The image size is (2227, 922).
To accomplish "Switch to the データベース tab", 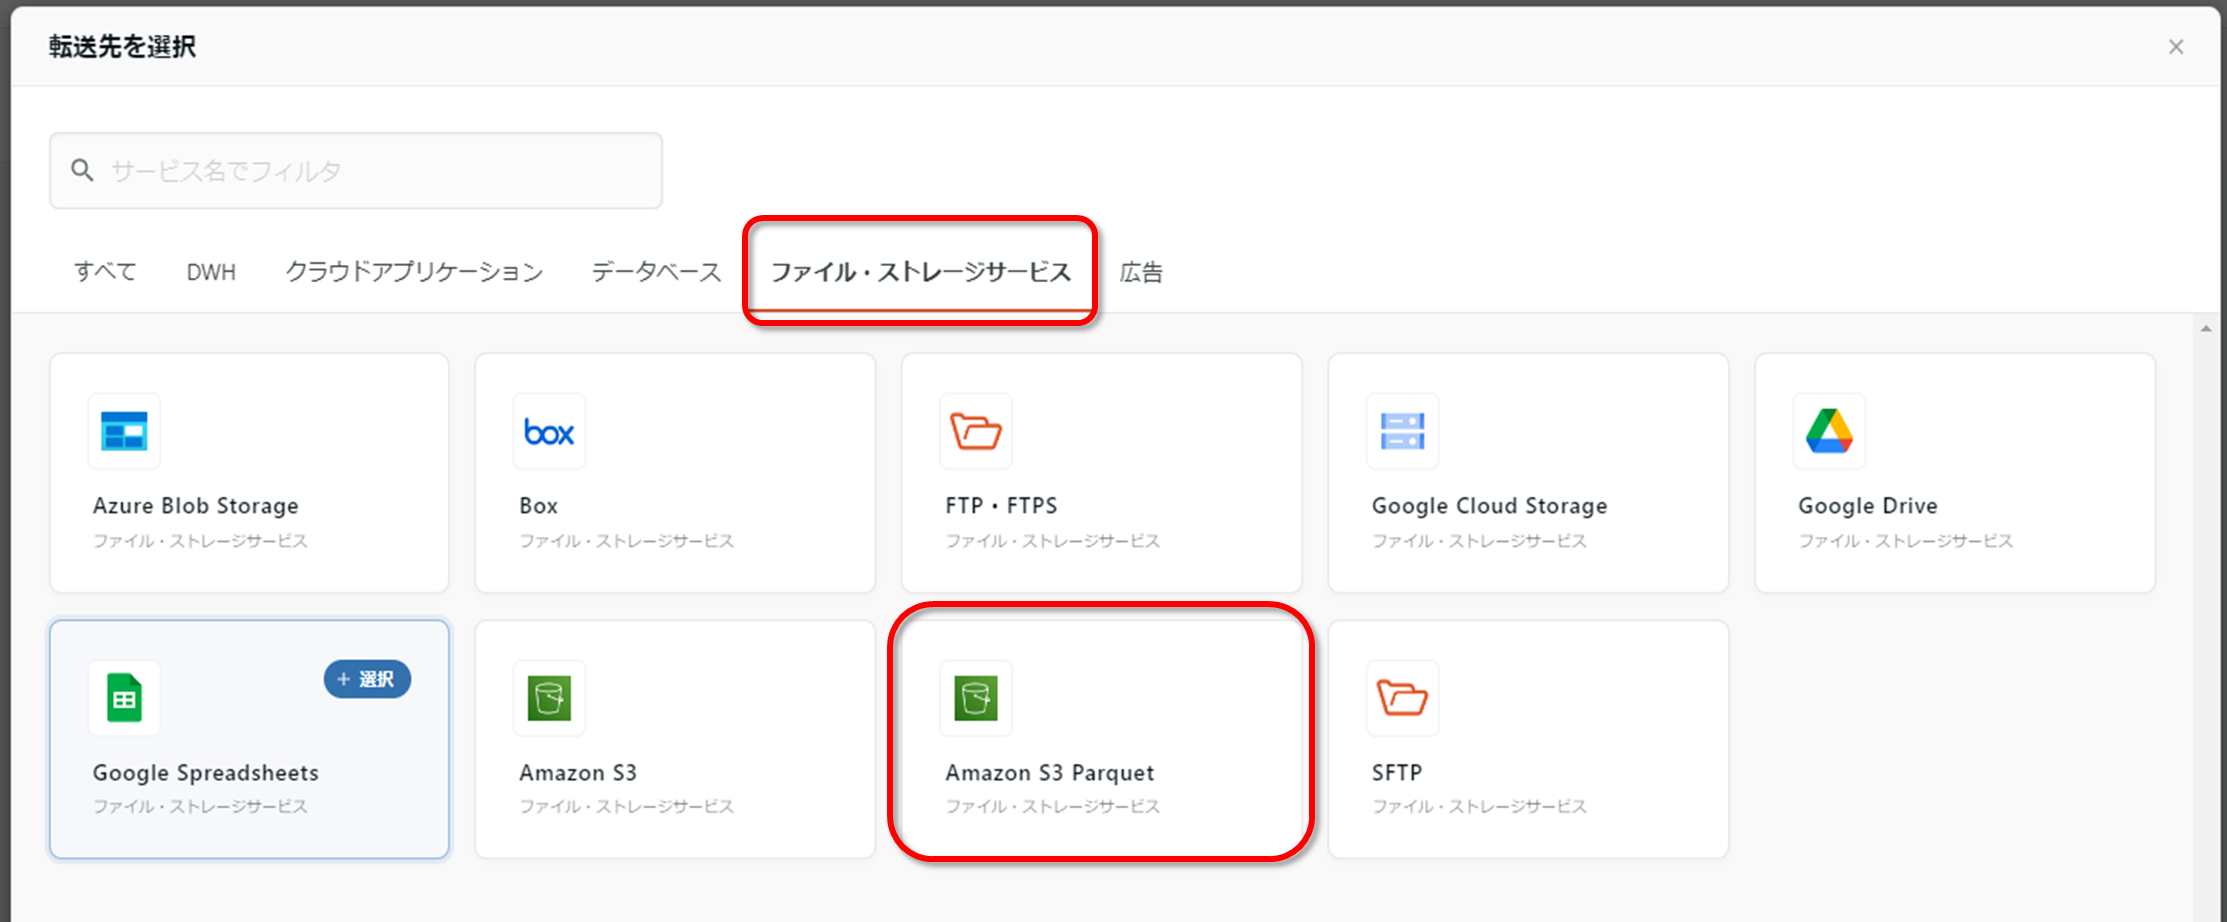I will tap(656, 272).
